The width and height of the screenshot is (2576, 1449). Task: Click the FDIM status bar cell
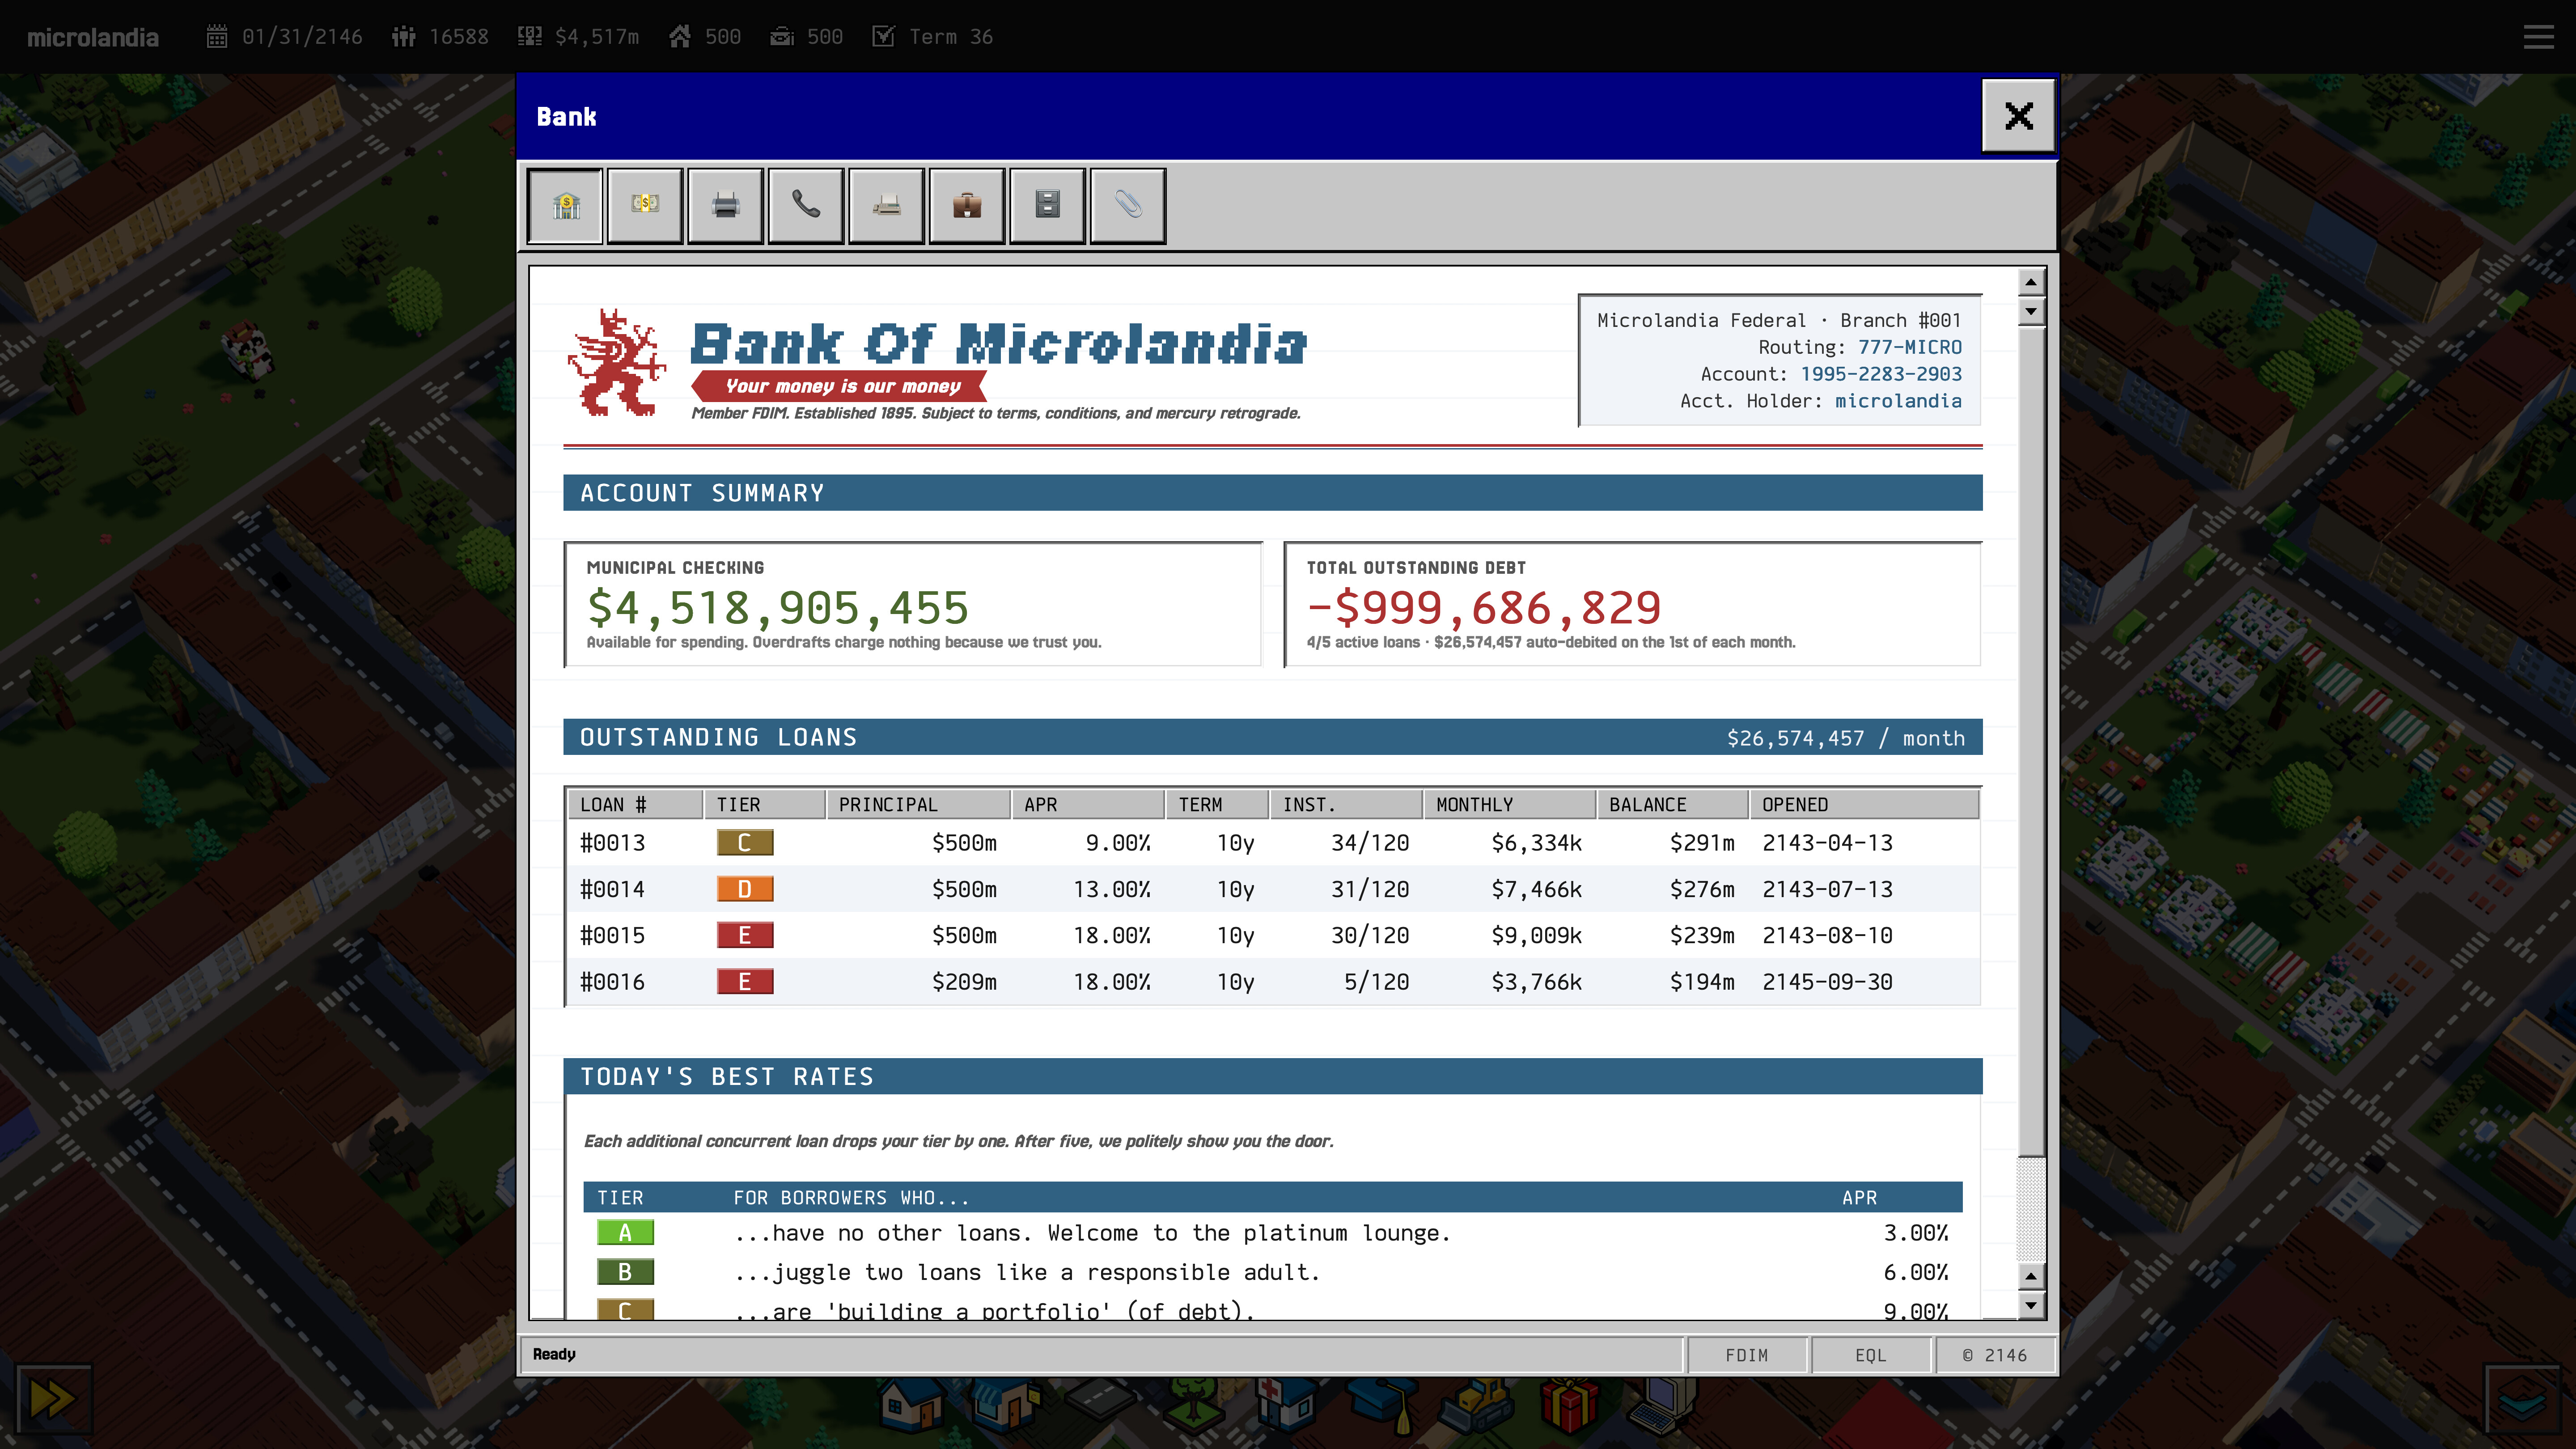point(1747,1355)
